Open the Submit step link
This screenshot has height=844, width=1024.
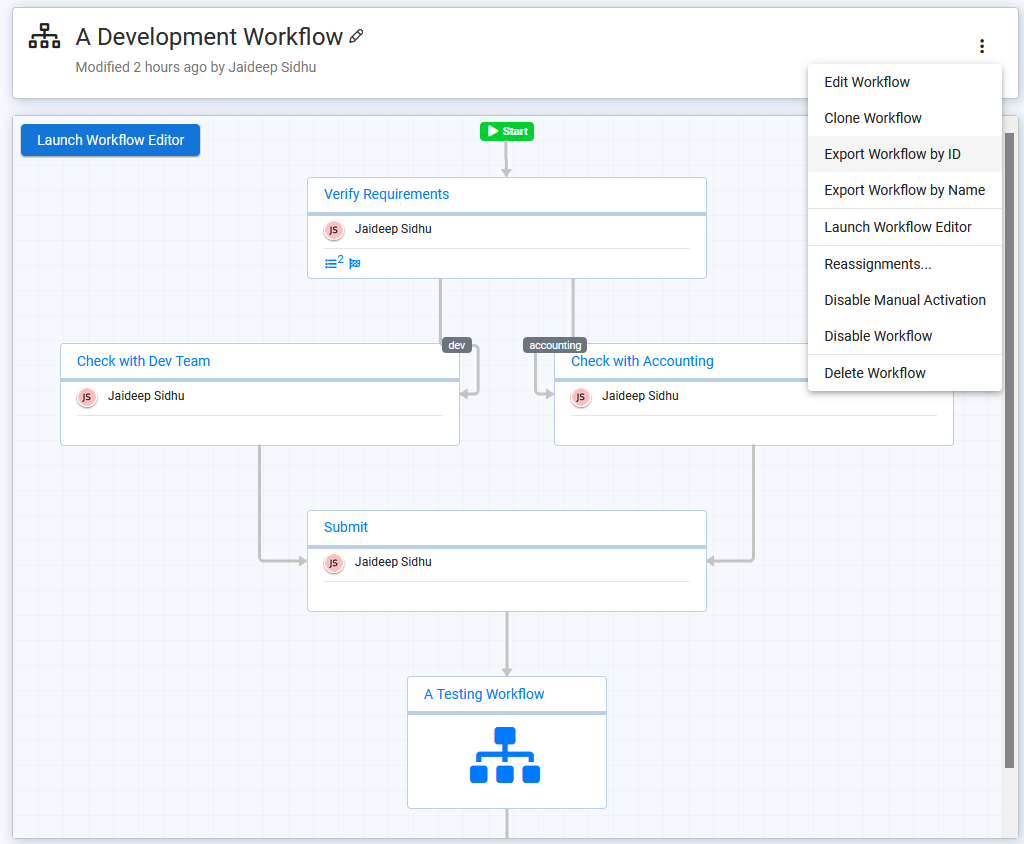[345, 527]
